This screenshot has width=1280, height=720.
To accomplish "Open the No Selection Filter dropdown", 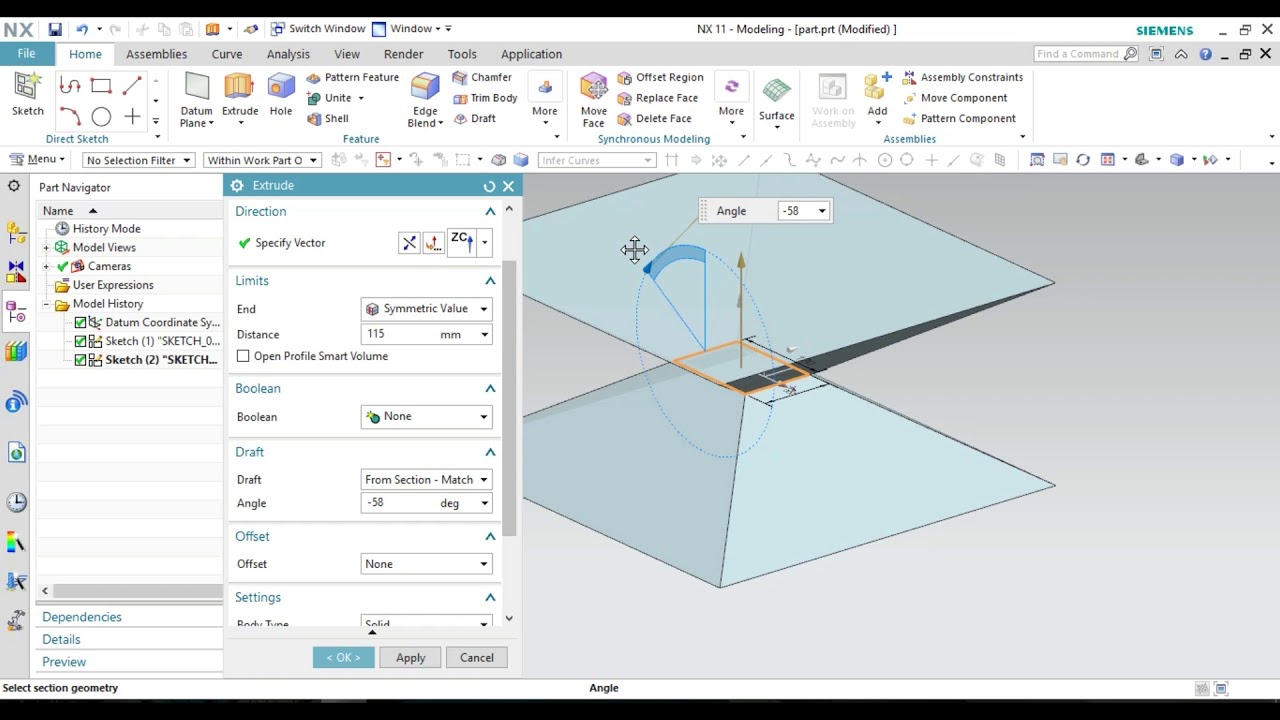I will 138,160.
